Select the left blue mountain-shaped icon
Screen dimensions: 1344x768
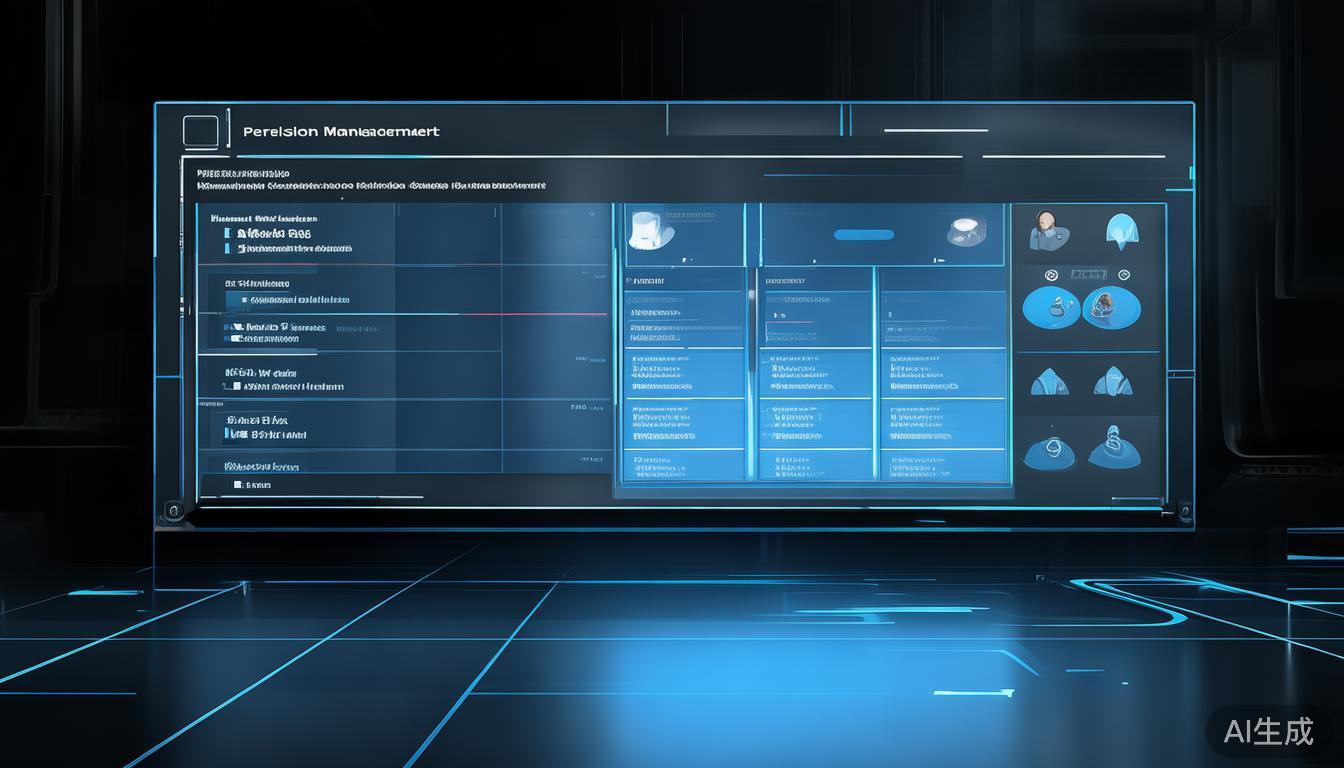pos(1049,382)
